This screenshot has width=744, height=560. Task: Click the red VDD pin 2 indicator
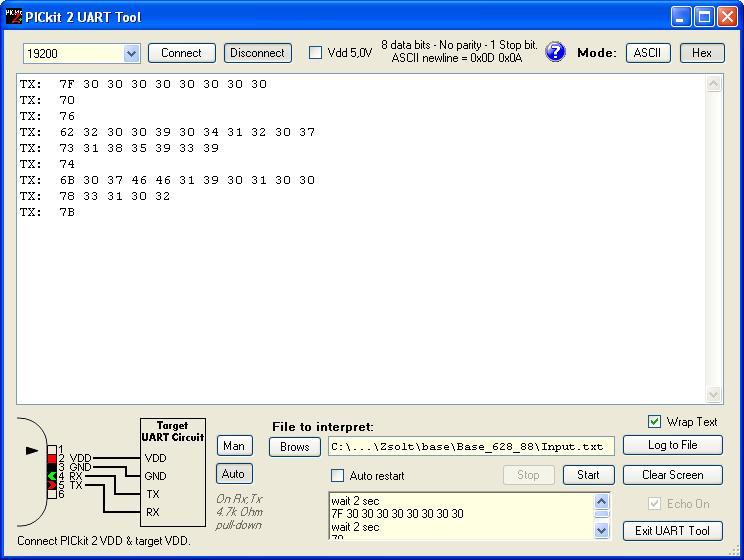point(52,458)
